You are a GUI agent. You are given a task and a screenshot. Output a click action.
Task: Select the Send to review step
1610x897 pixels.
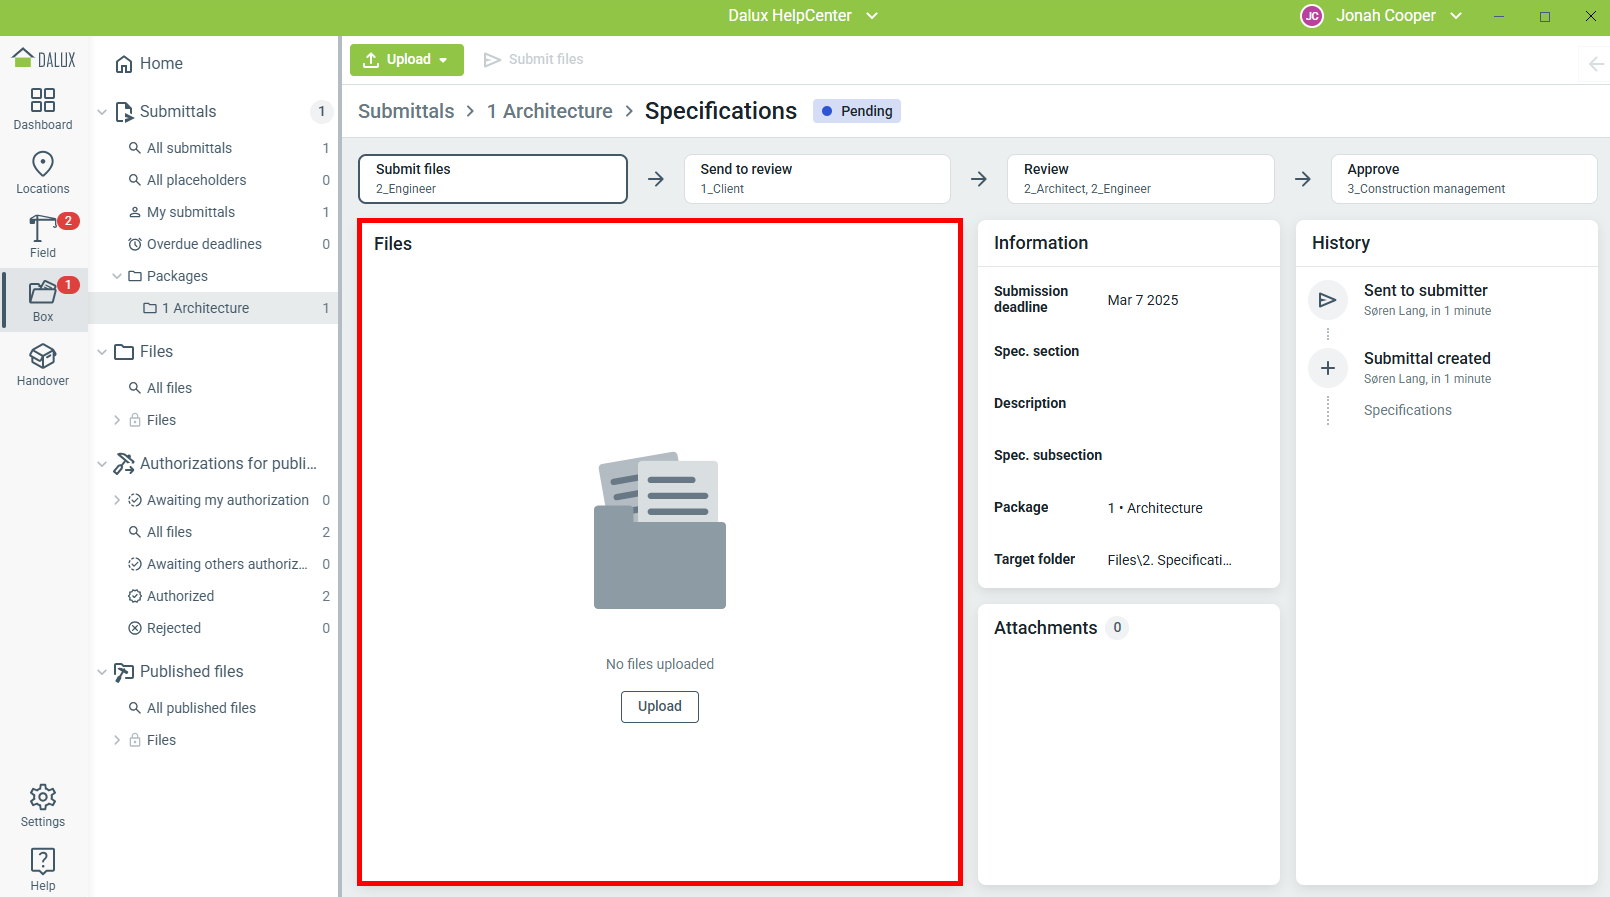click(816, 179)
